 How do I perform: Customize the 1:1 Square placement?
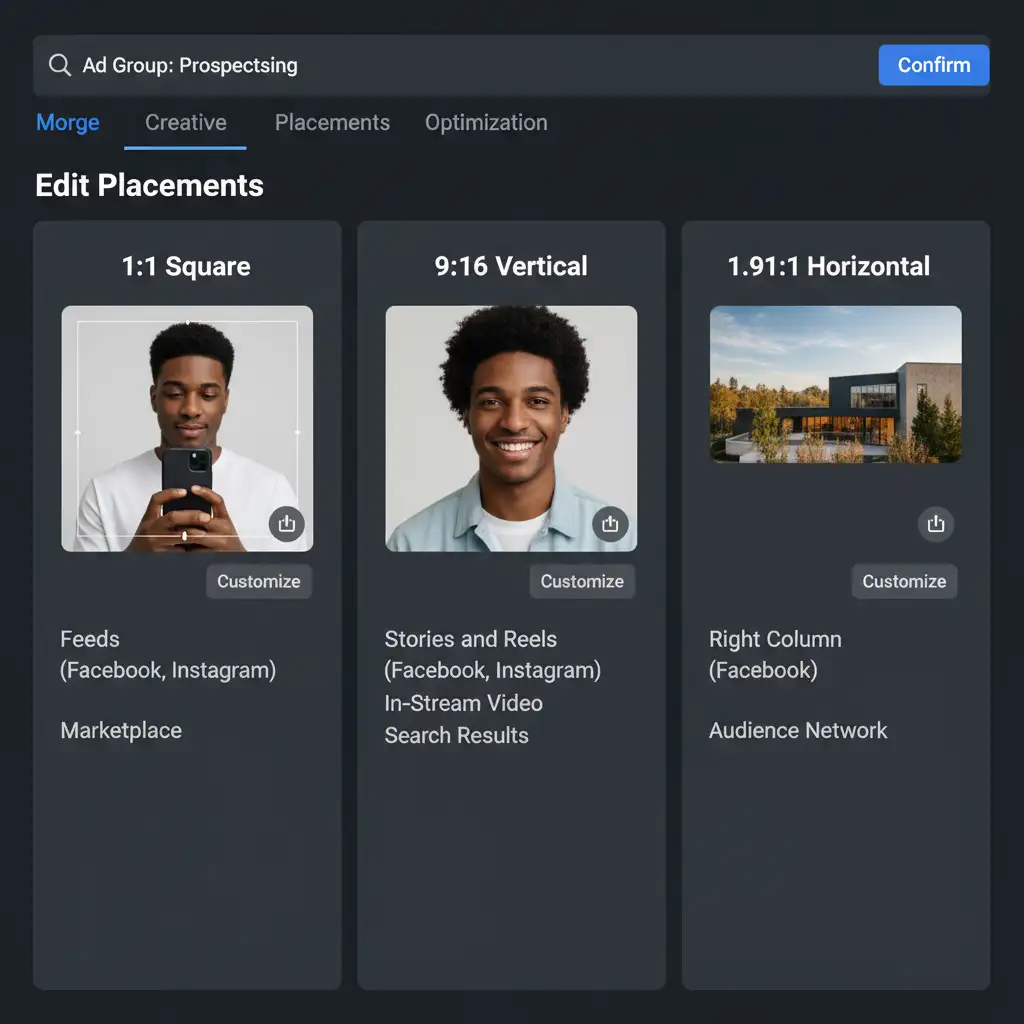pos(259,581)
